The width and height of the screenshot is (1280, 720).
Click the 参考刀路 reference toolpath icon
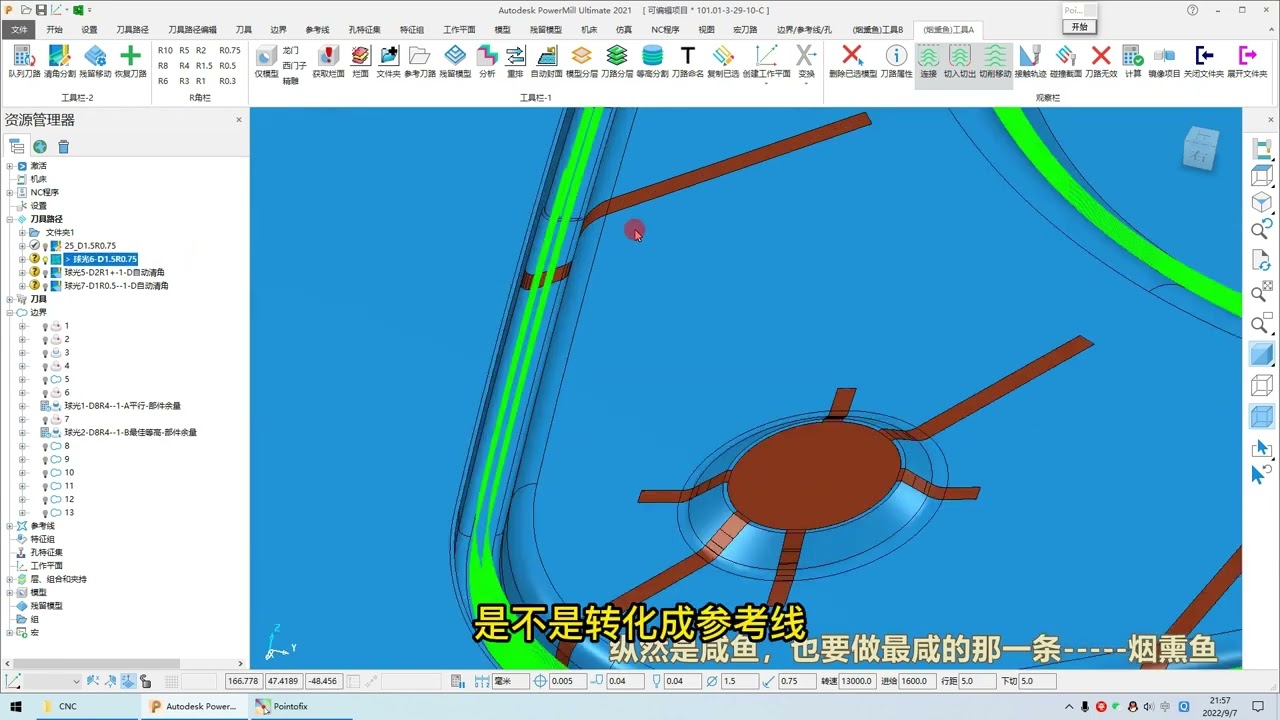(420, 61)
